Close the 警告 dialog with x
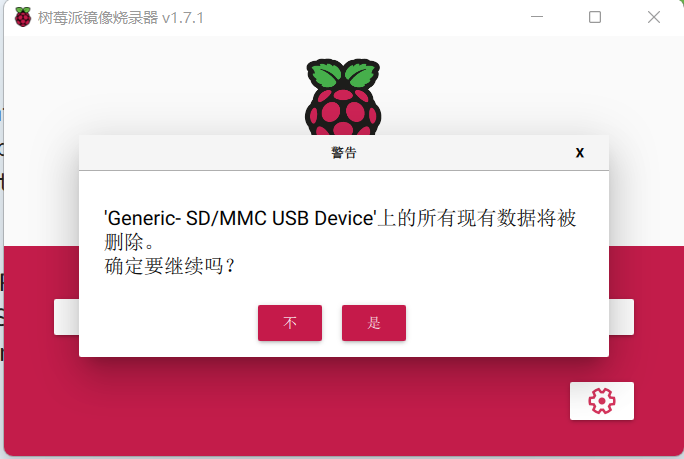Image resolution: width=684 pixels, height=459 pixels. [x=579, y=152]
